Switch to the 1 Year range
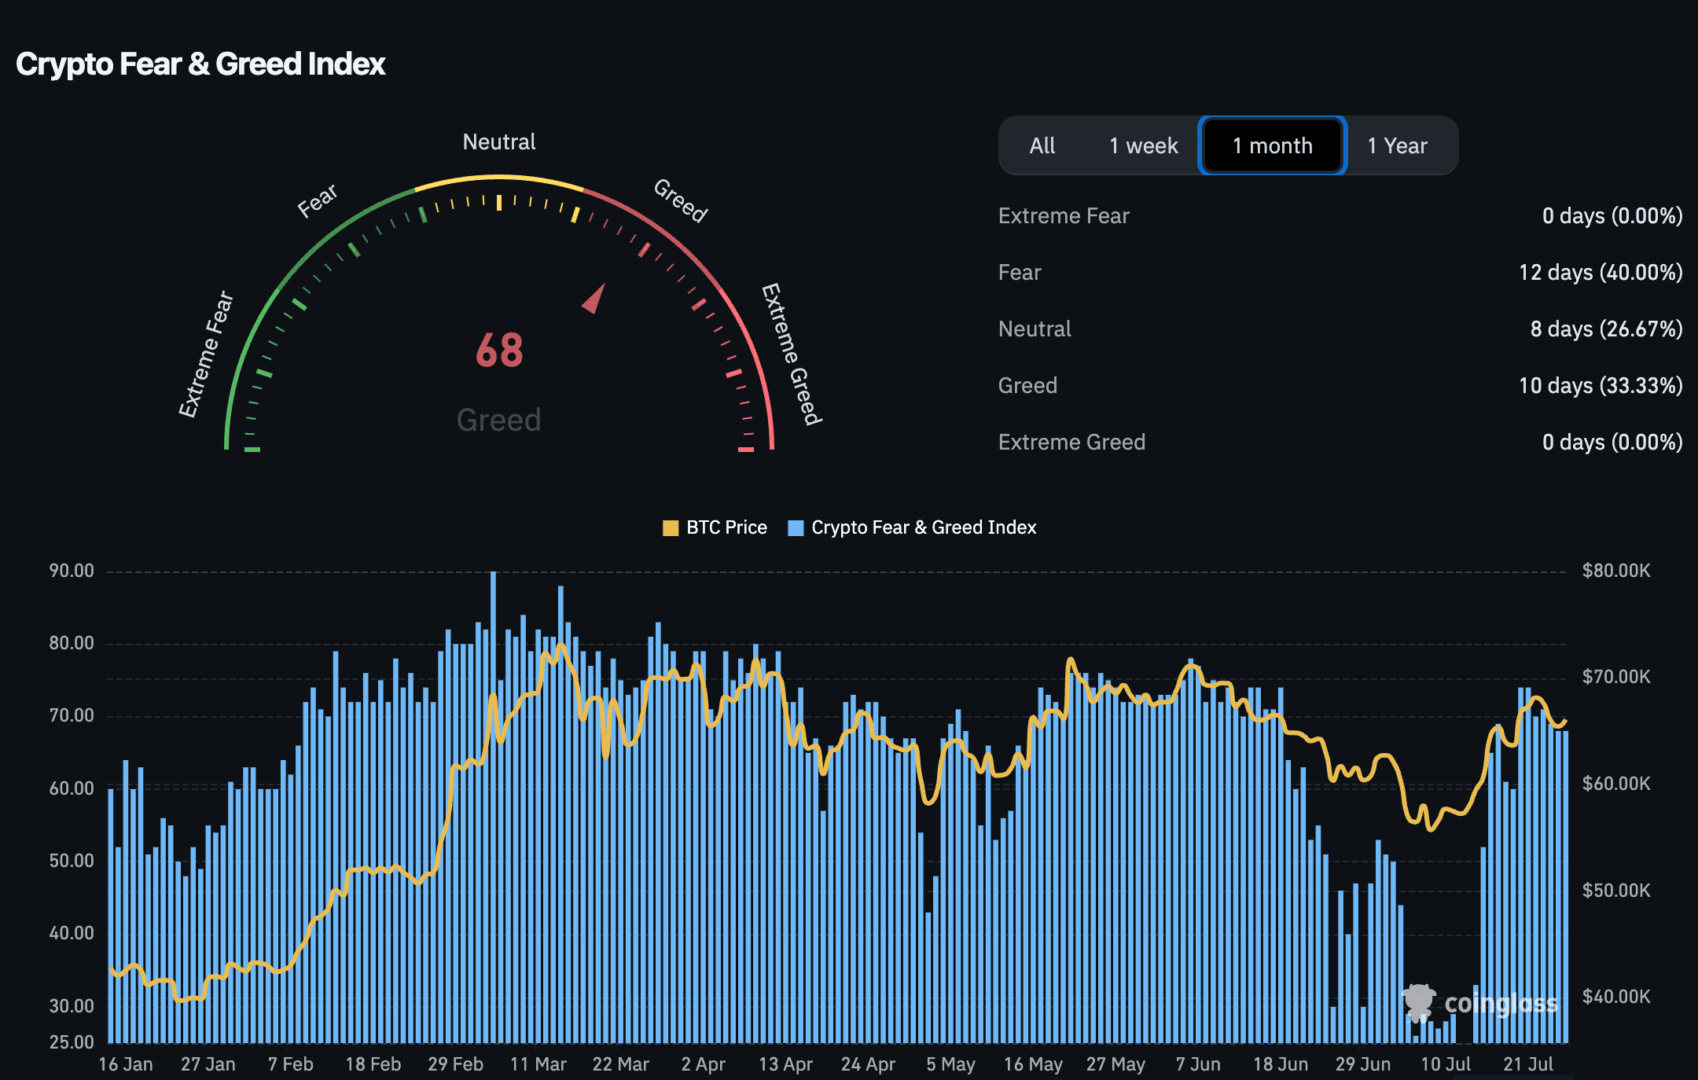 (1397, 146)
